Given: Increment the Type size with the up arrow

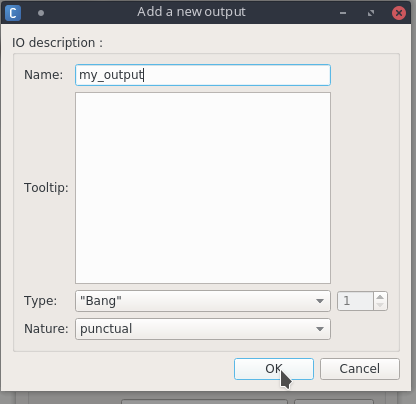Looking at the screenshot, I should click(x=380, y=297).
